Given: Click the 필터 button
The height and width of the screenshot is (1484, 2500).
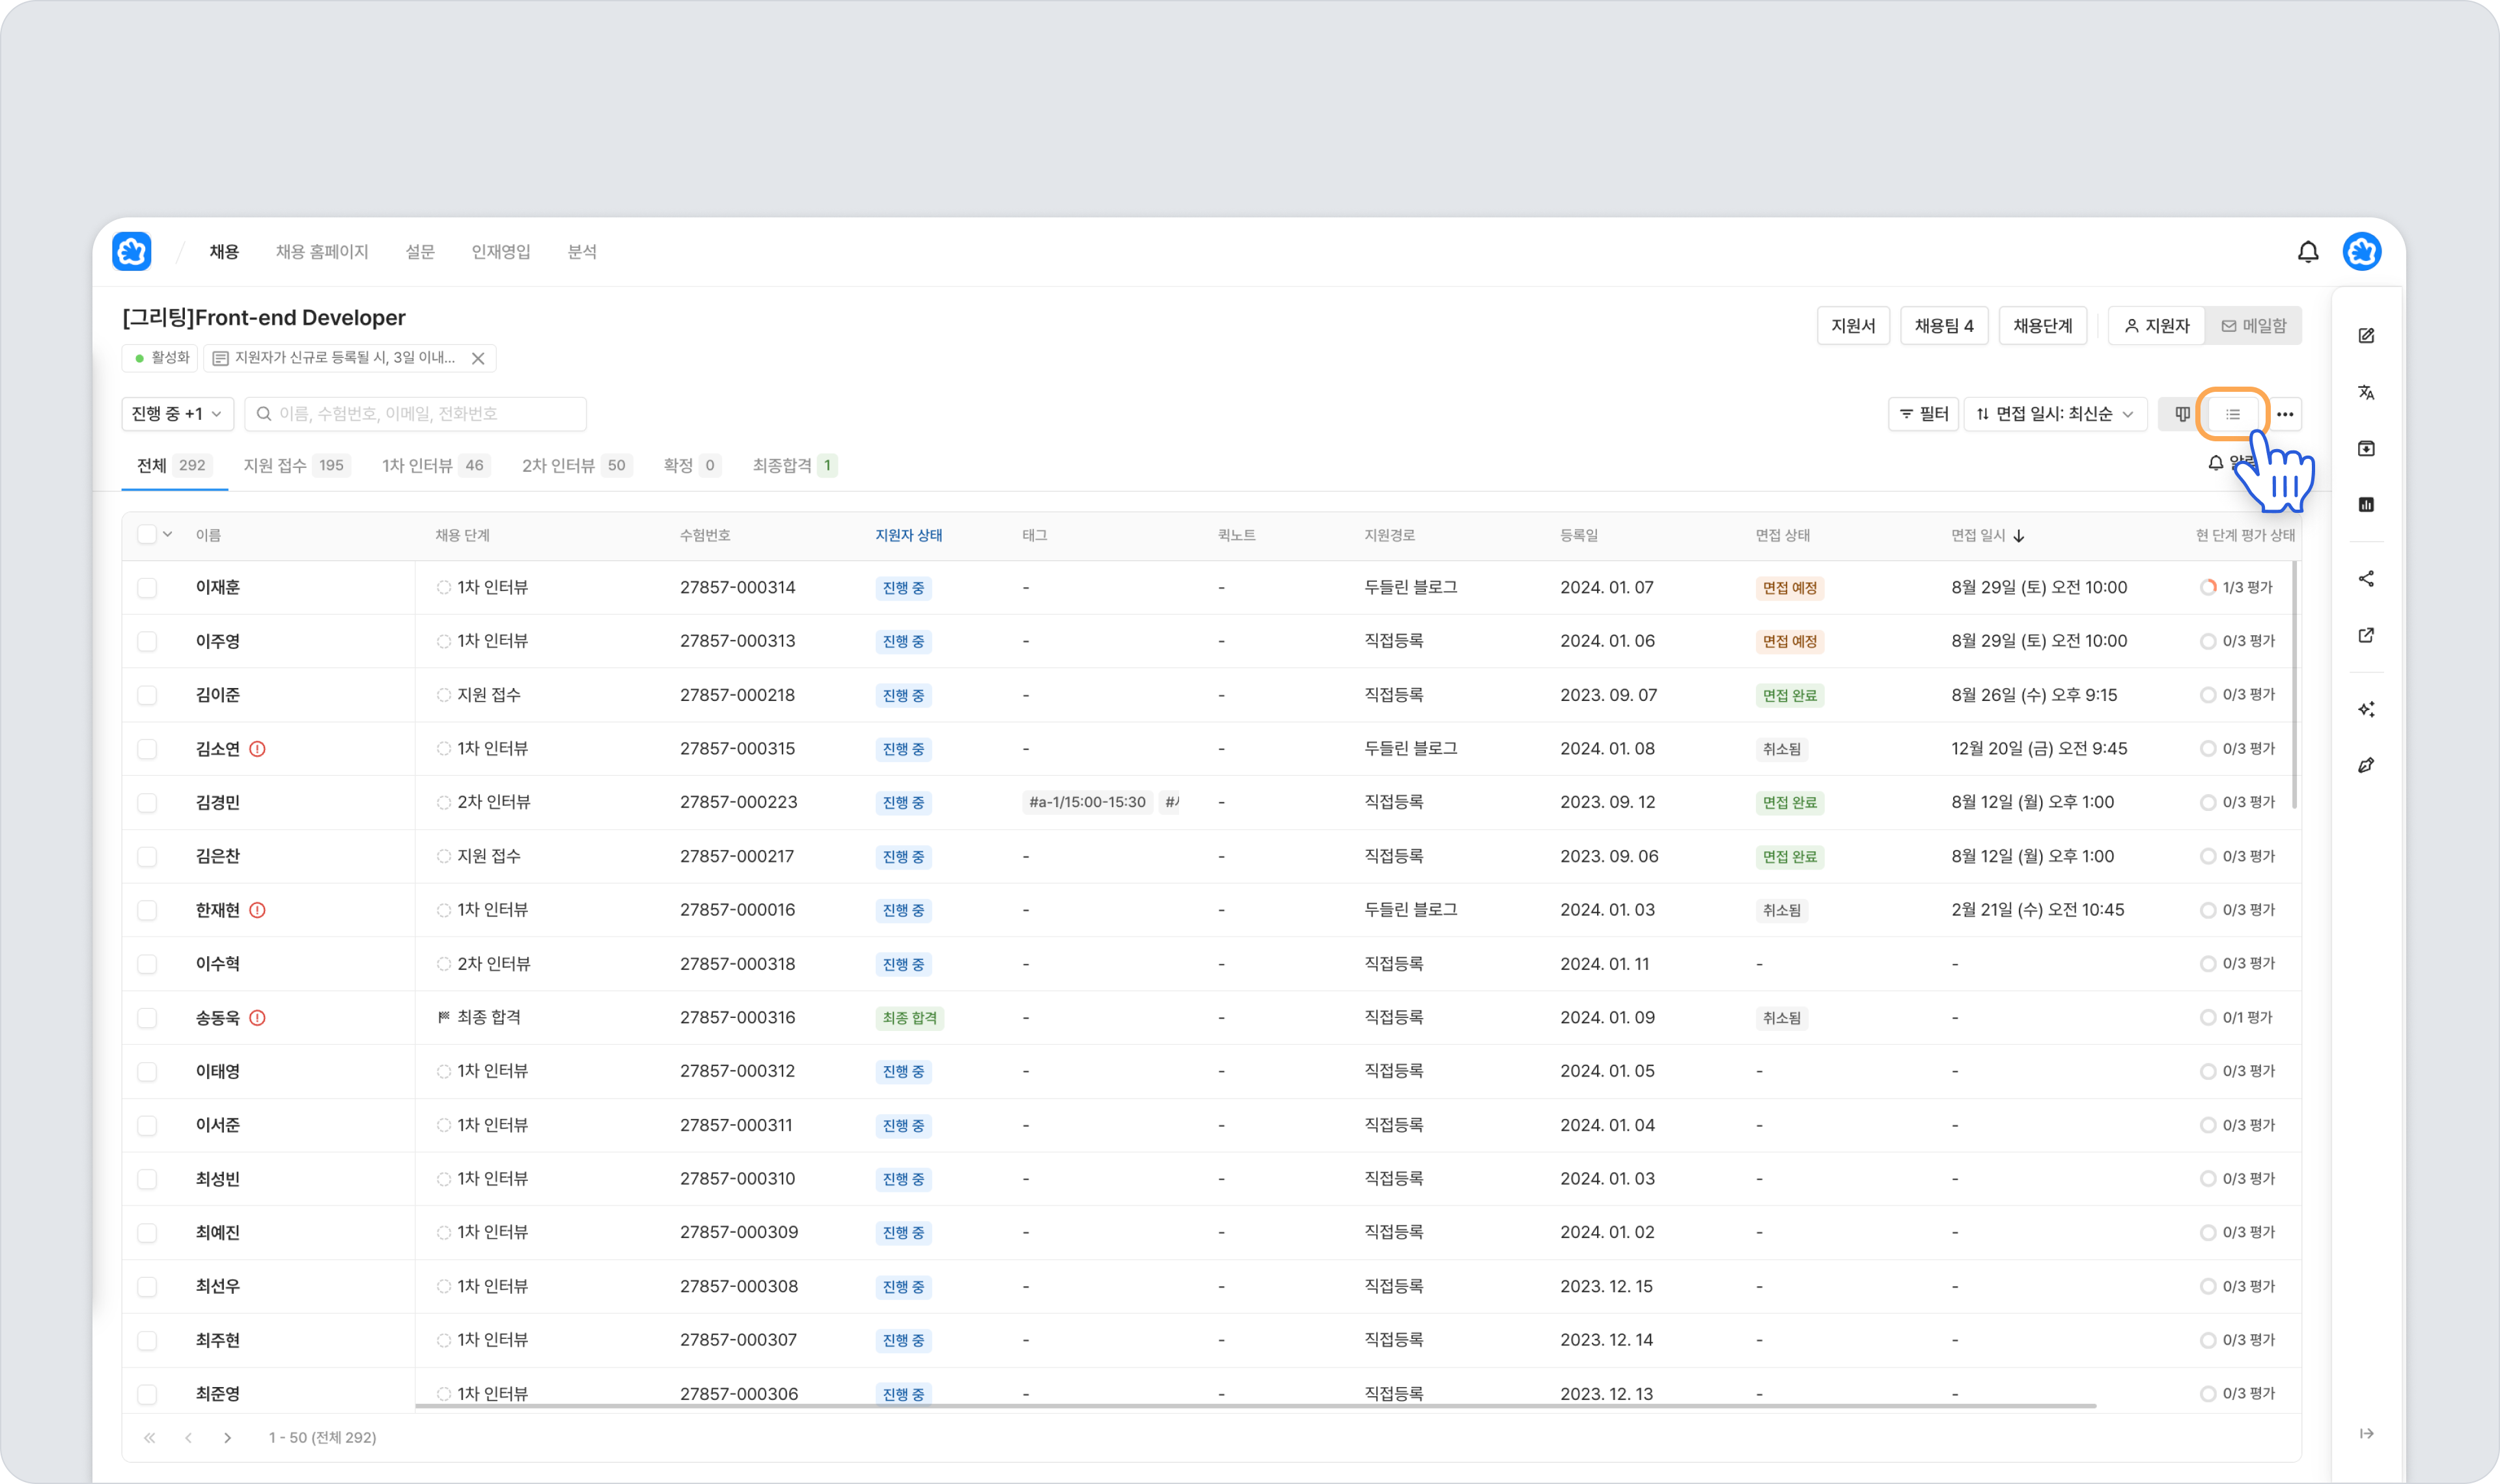Looking at the screenshot, I should pyautogui.click(x=1923, y=414).
